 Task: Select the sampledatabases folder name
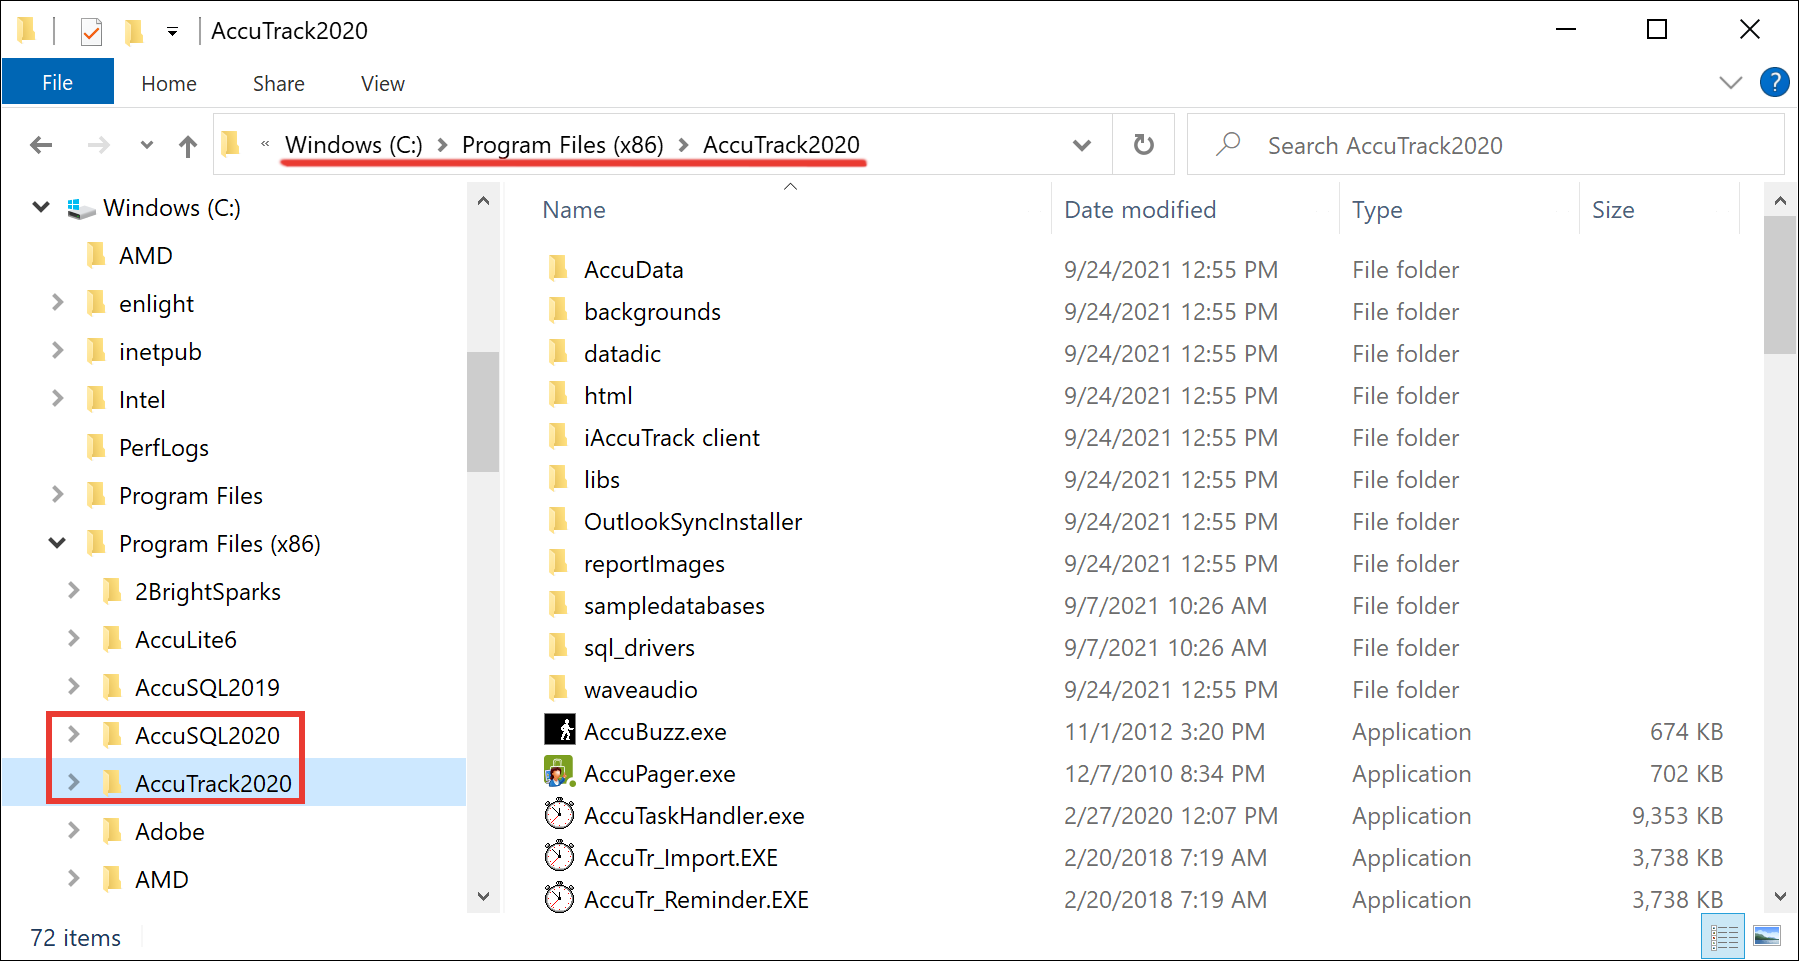(x=674, y=606)
